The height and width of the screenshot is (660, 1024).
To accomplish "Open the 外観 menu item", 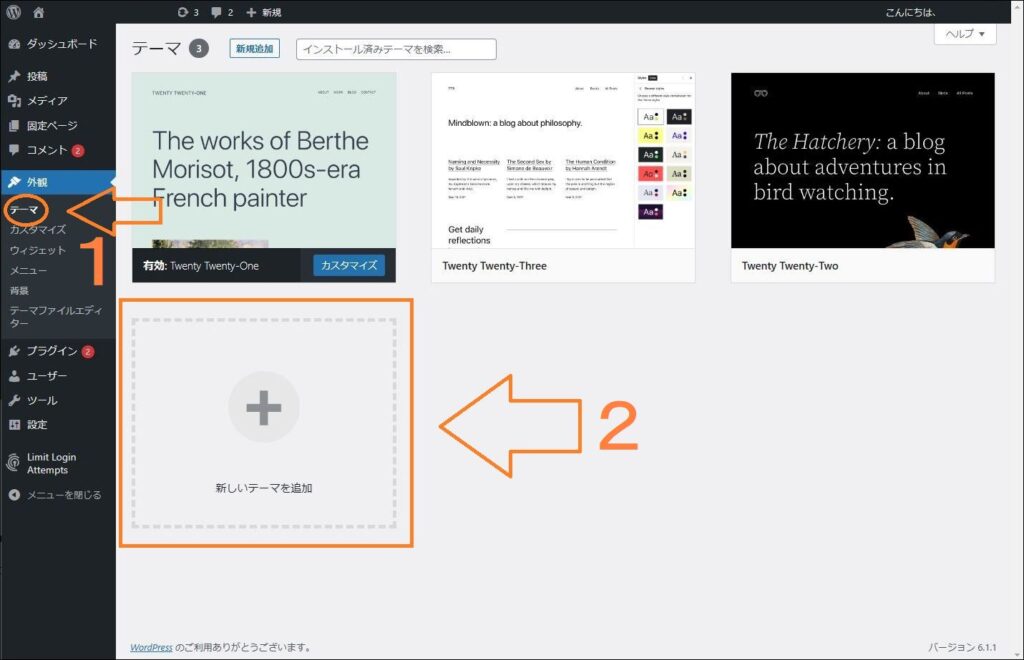I will tap(37, 182).
